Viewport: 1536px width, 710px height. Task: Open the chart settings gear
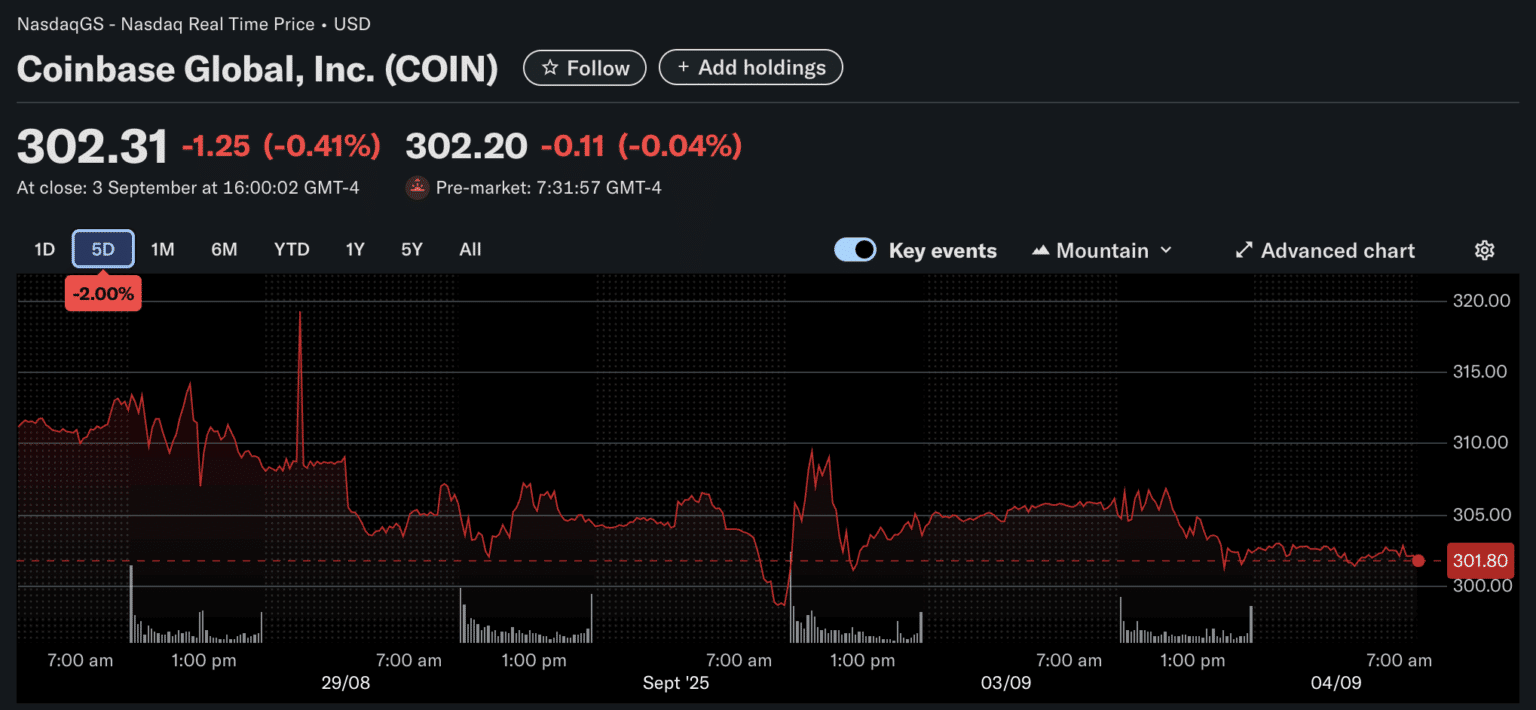(1485, 250)
